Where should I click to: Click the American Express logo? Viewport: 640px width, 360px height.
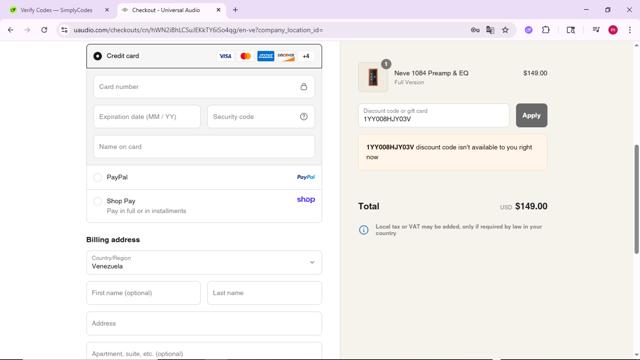[x=266, y=56]
